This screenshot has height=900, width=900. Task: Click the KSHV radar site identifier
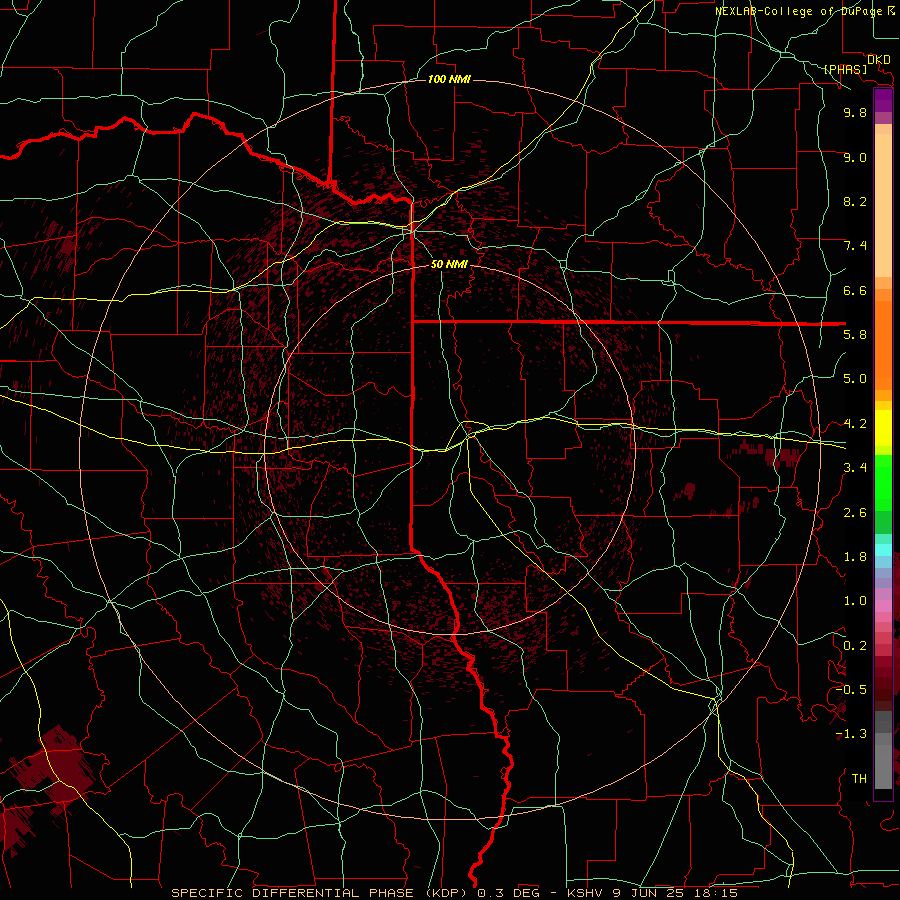[x=585, y=893]
